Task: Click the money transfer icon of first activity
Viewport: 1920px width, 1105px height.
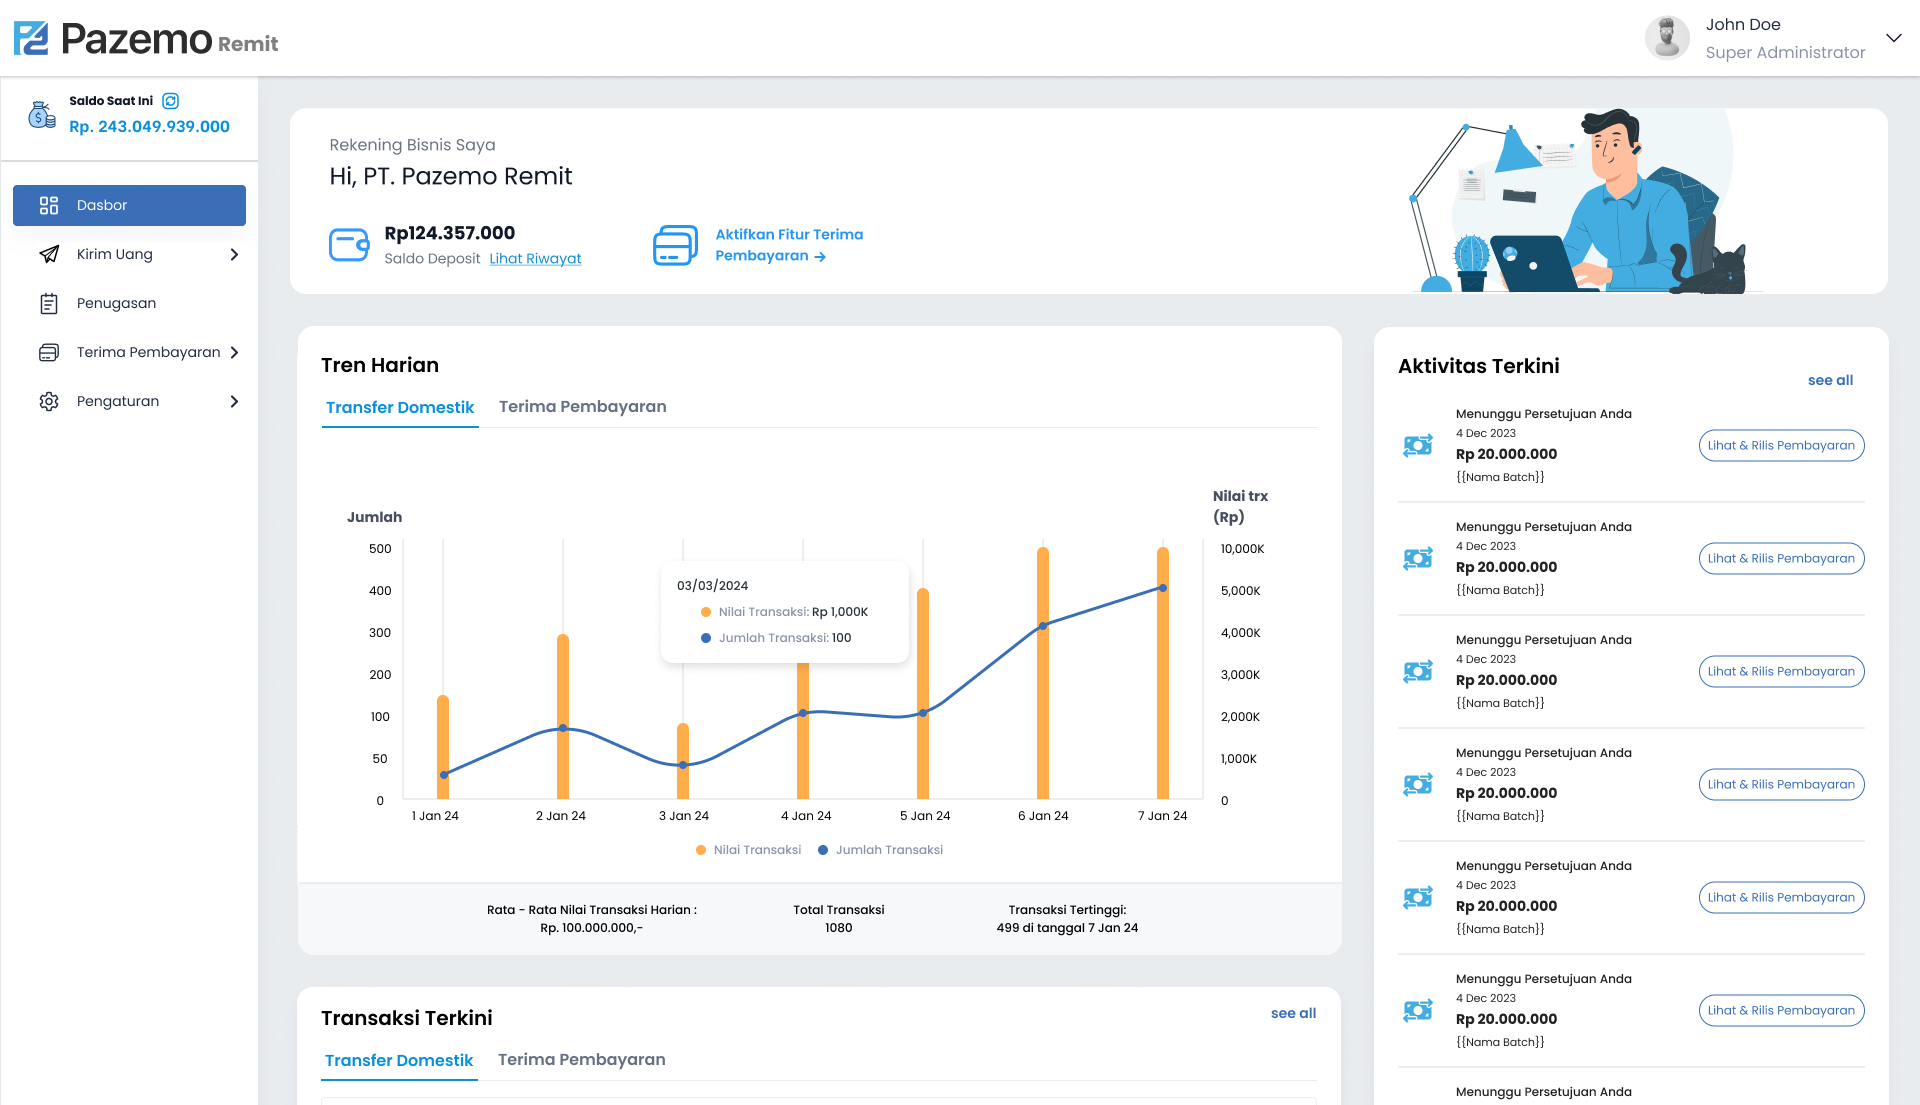Action: pyautogui.click(x=1418, y=446)
